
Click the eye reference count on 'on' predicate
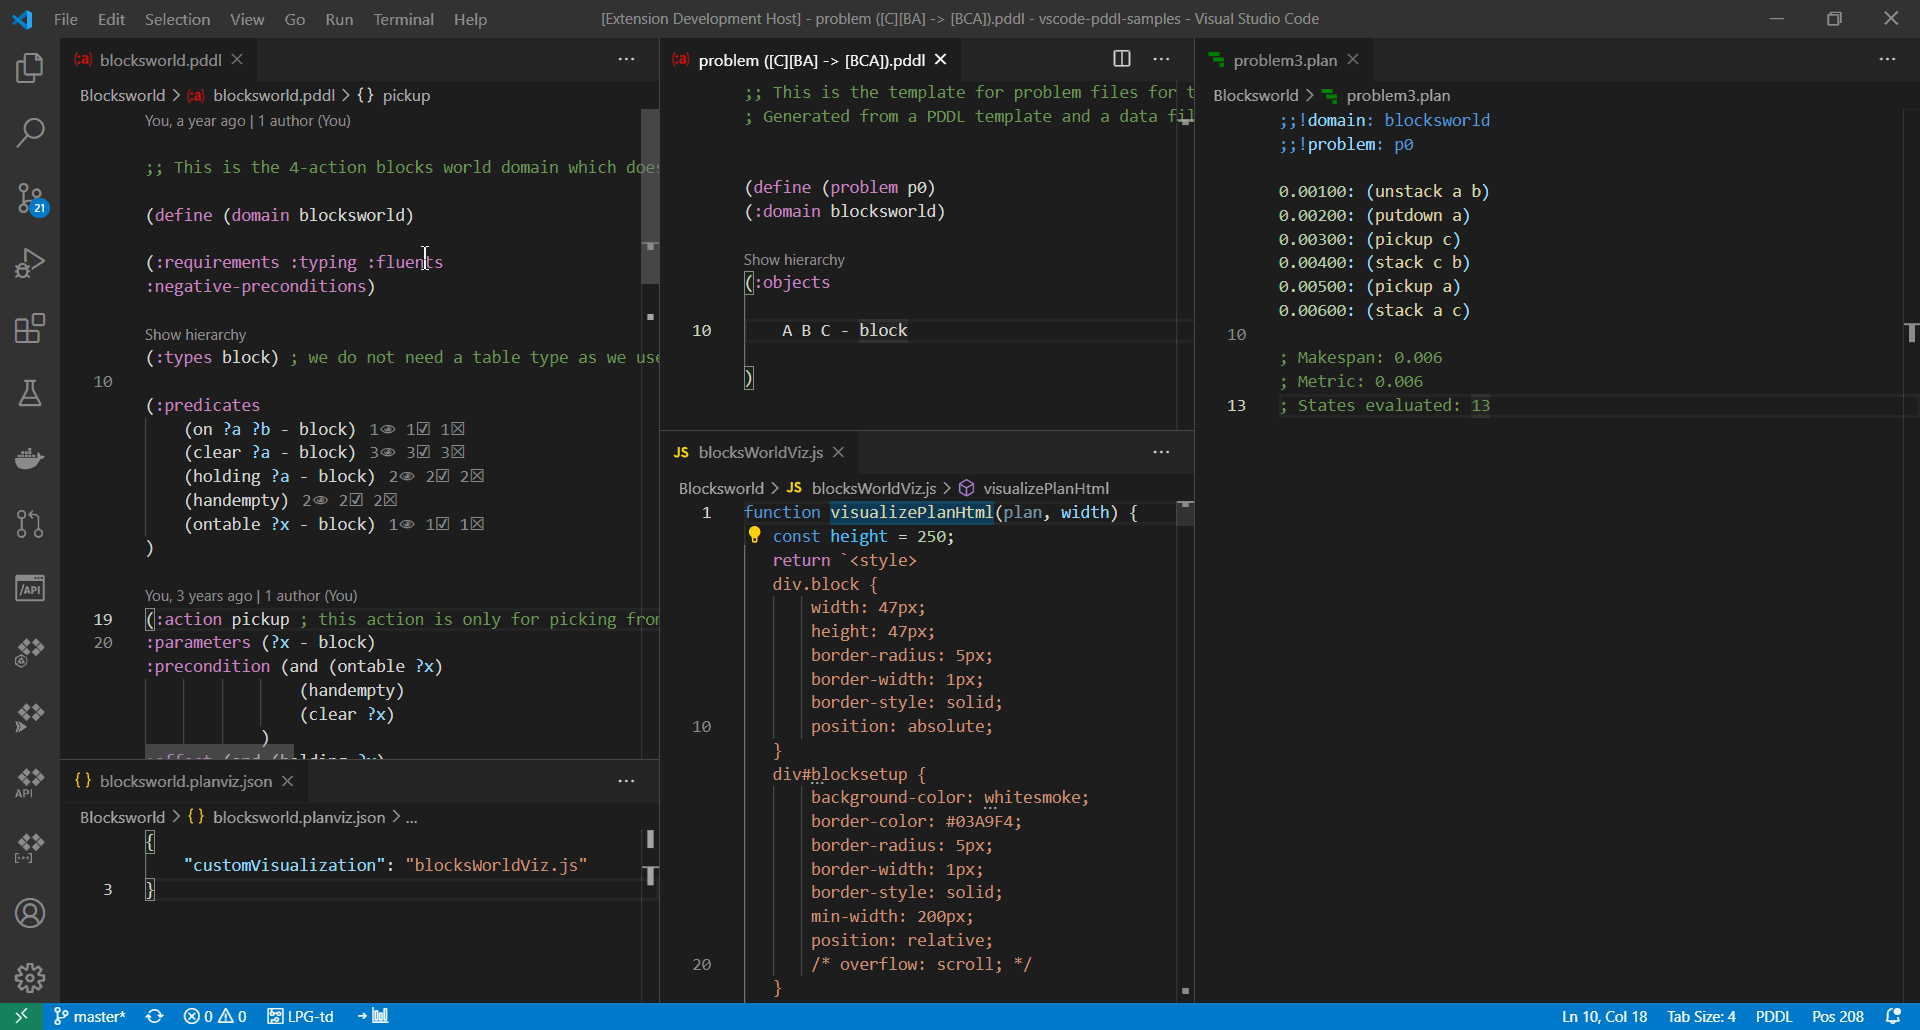(382, 429)
